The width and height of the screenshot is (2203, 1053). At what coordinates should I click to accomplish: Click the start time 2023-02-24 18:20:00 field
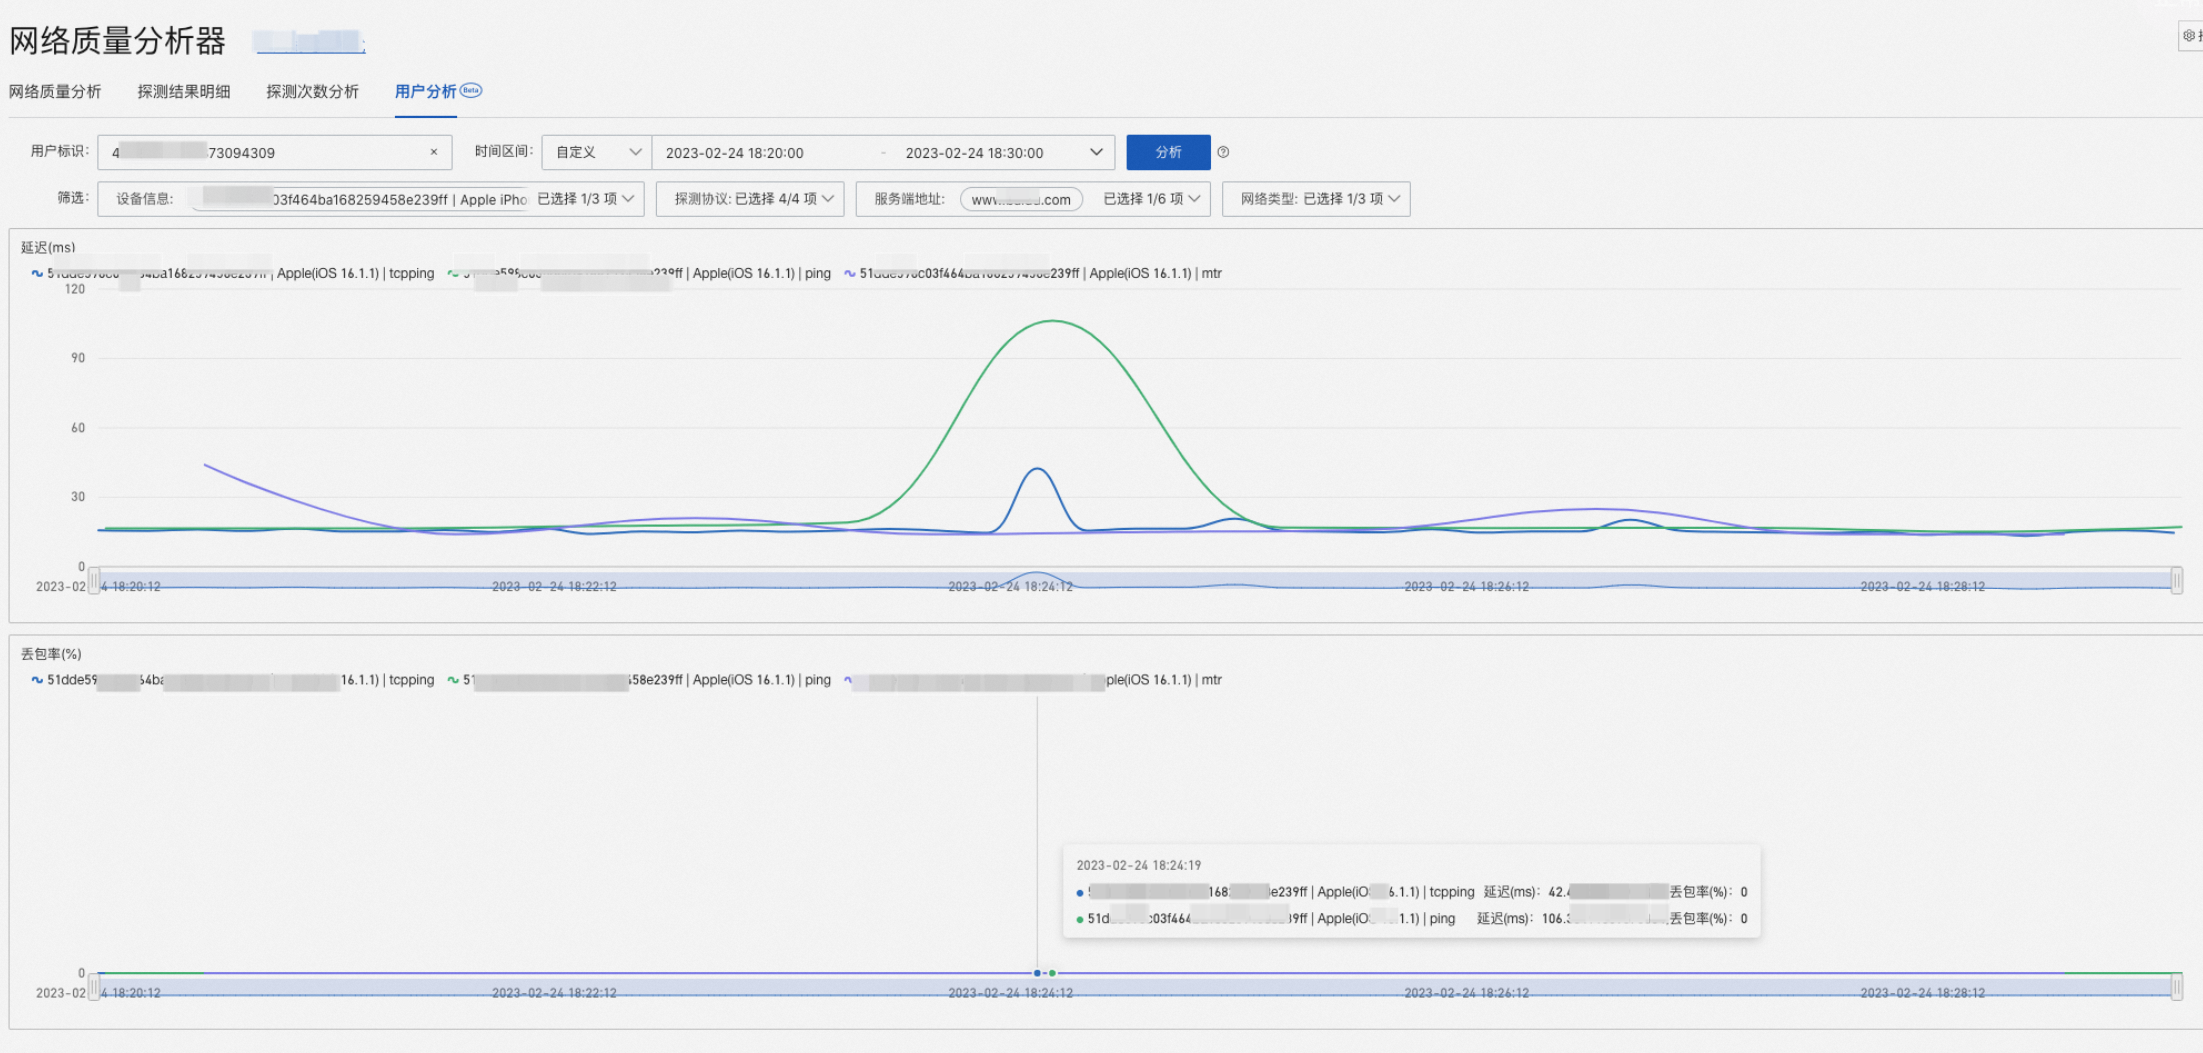734,153
